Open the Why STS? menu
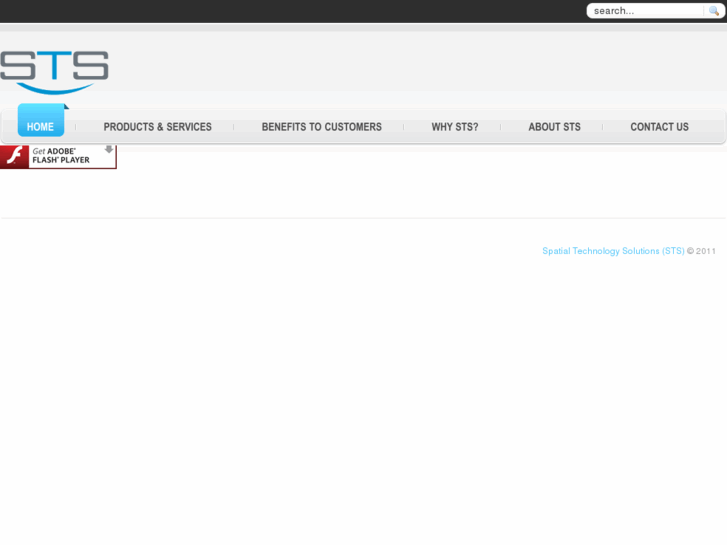This screenshot has width=727, height=545. (x=455, y=127)
